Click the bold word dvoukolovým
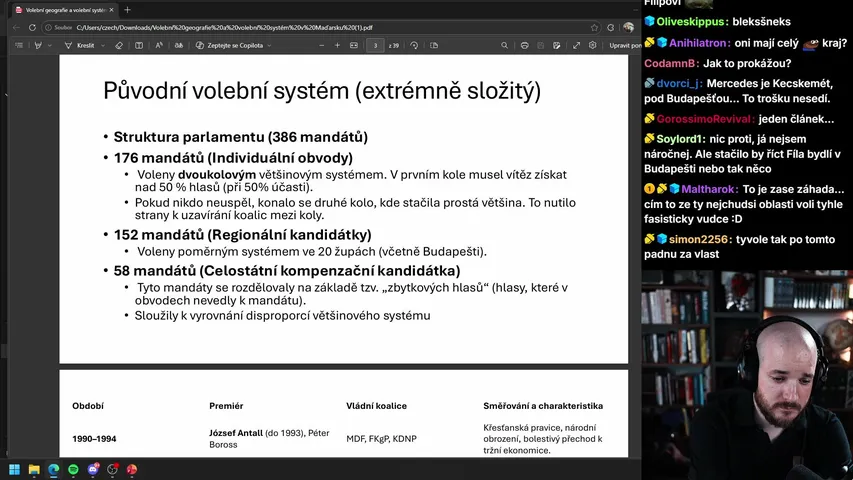 coord(217,175)
